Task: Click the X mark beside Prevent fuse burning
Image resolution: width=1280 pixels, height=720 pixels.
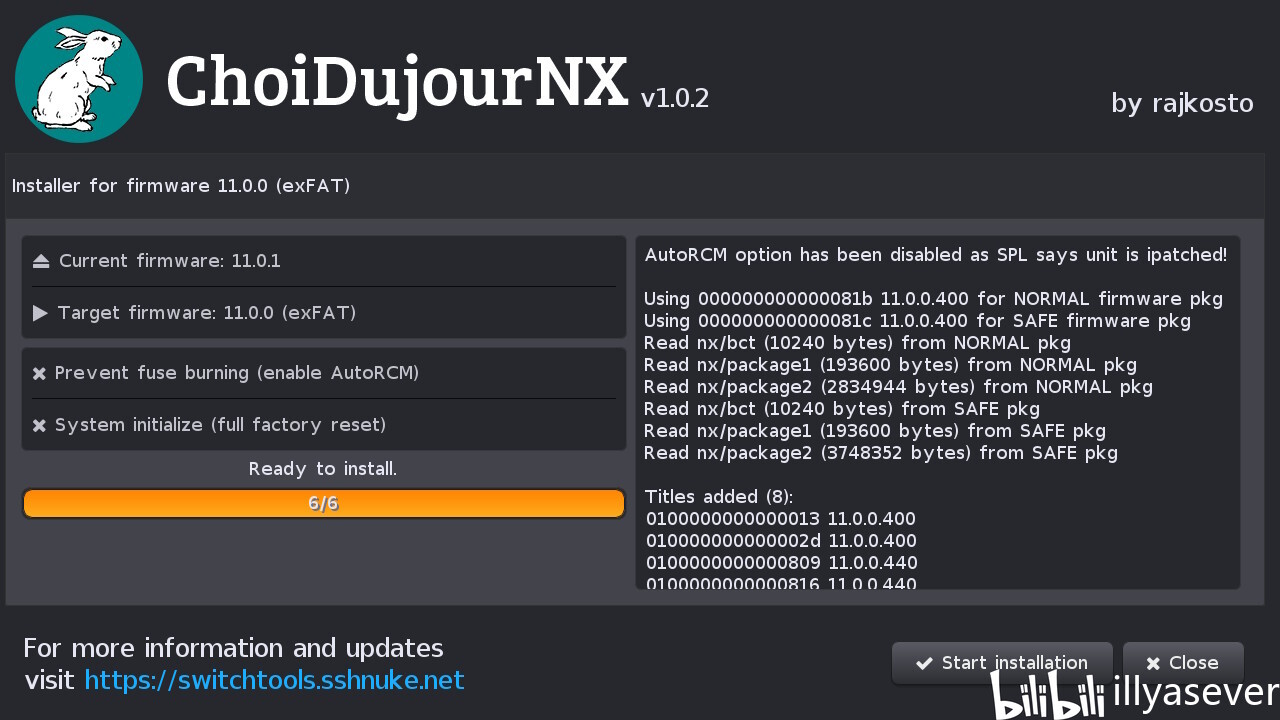Action: click(x=39, y=374)
